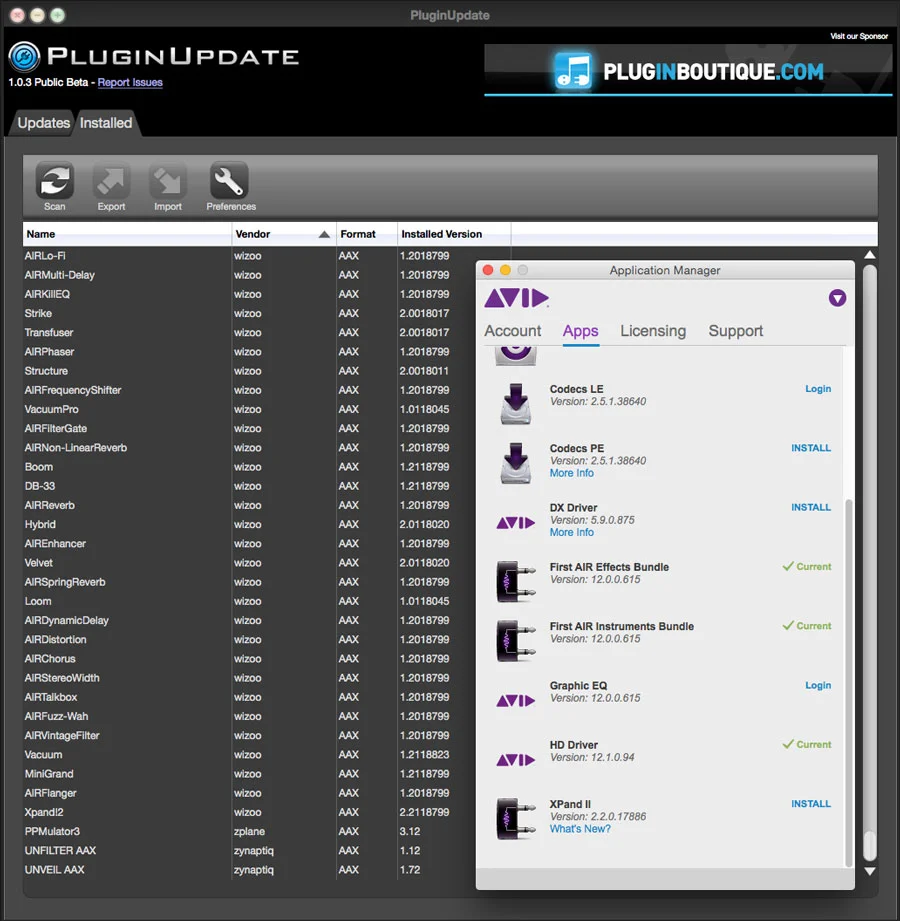Select the Loom plugin row
The height and width of the screenshot is (921, 900).
(x=248, y=601)
